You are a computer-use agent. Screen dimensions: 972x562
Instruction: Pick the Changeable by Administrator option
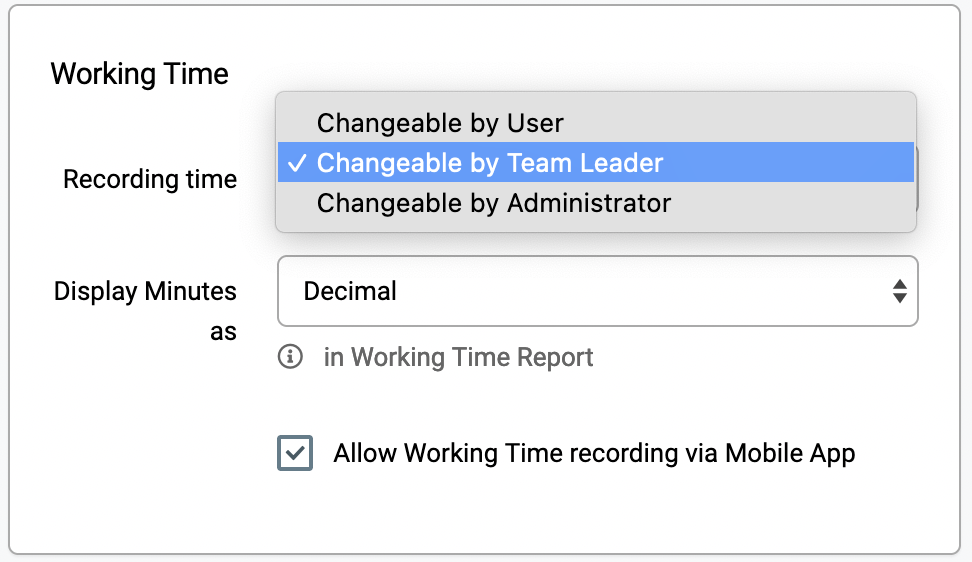coord(596,203)
